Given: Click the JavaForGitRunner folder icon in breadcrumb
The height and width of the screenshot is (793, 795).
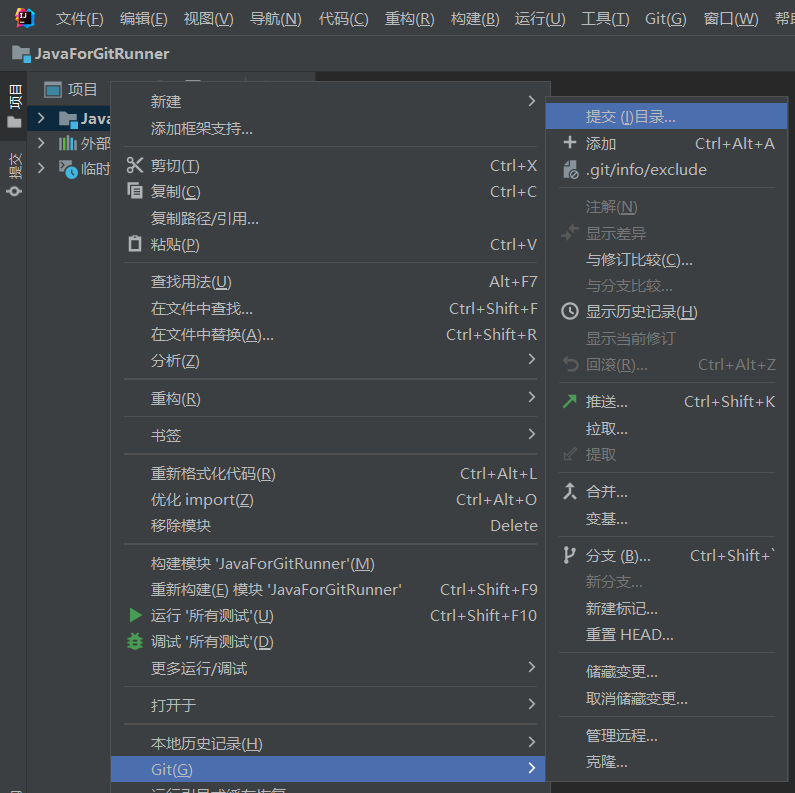Looking at the screenshot, I should tap(21, 54).
